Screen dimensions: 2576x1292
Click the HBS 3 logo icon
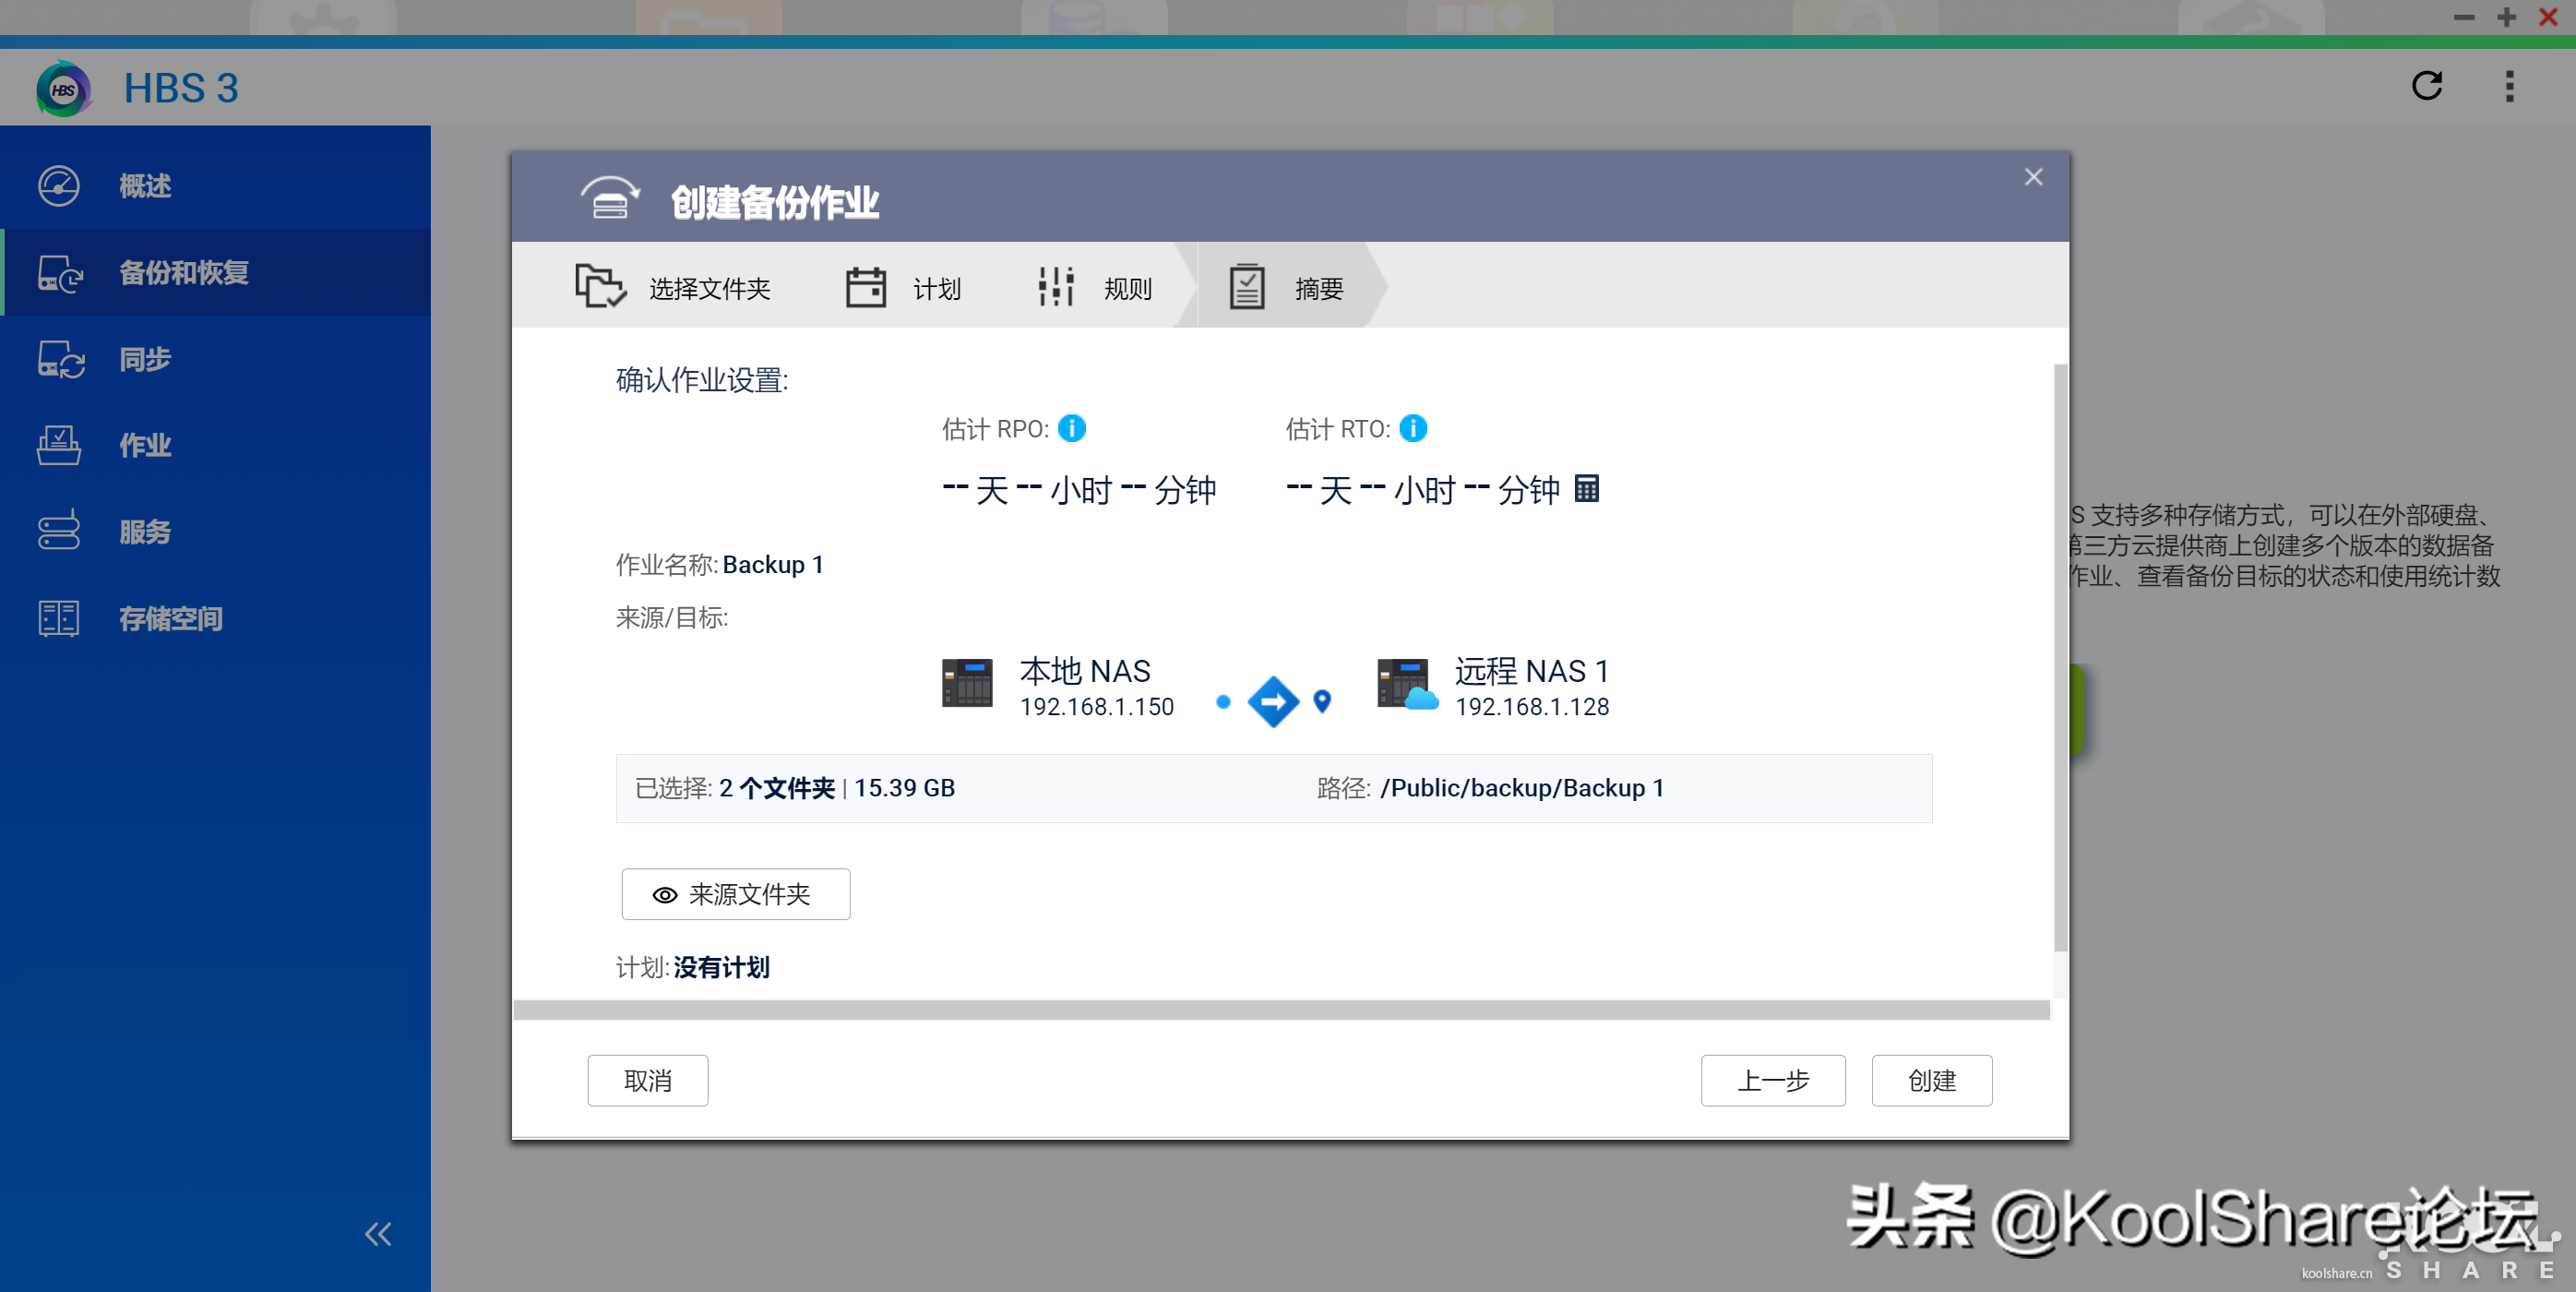63,89
